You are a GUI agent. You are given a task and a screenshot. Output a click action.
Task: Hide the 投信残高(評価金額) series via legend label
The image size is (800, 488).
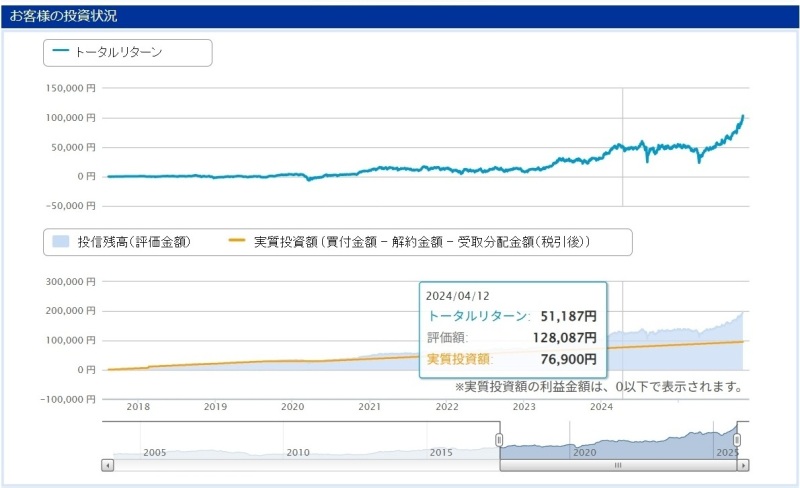pos(134,242)
